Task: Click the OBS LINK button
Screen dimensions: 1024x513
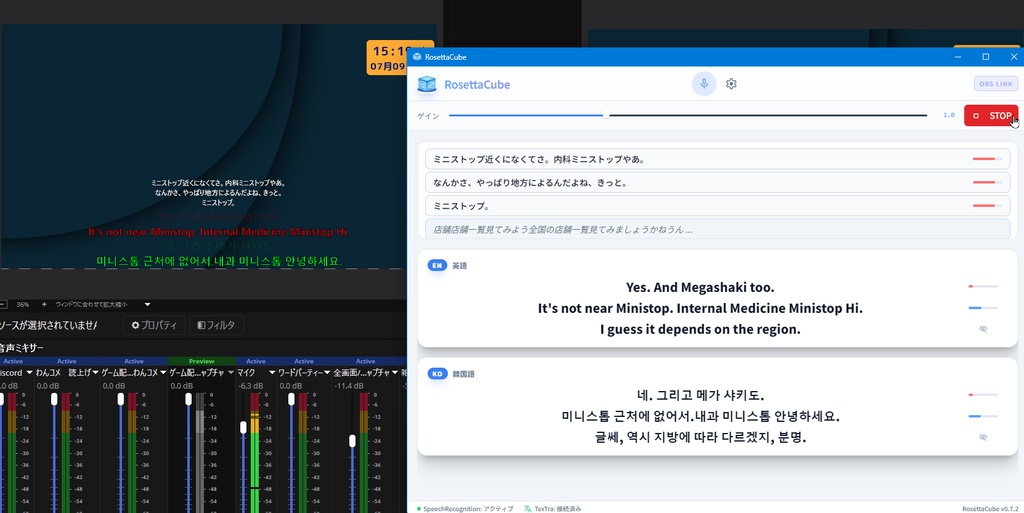Action: click(996, 84)
